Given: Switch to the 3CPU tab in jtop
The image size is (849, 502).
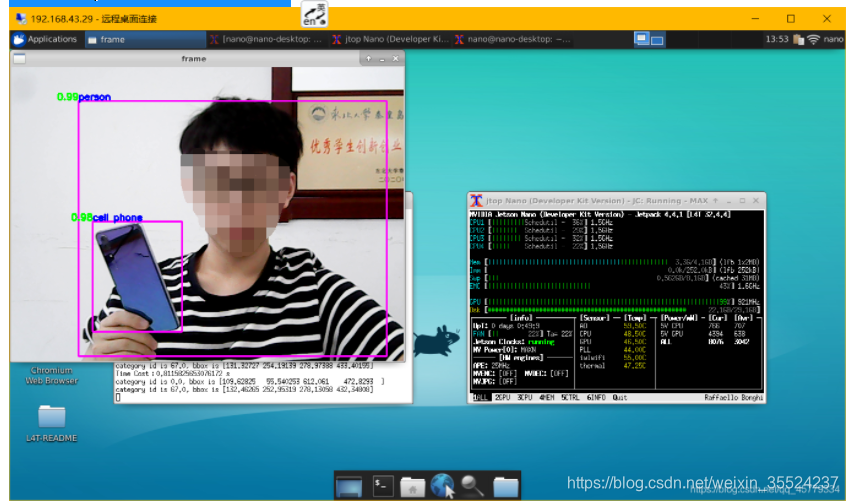Looking at the screenshot, I should 524,397.
